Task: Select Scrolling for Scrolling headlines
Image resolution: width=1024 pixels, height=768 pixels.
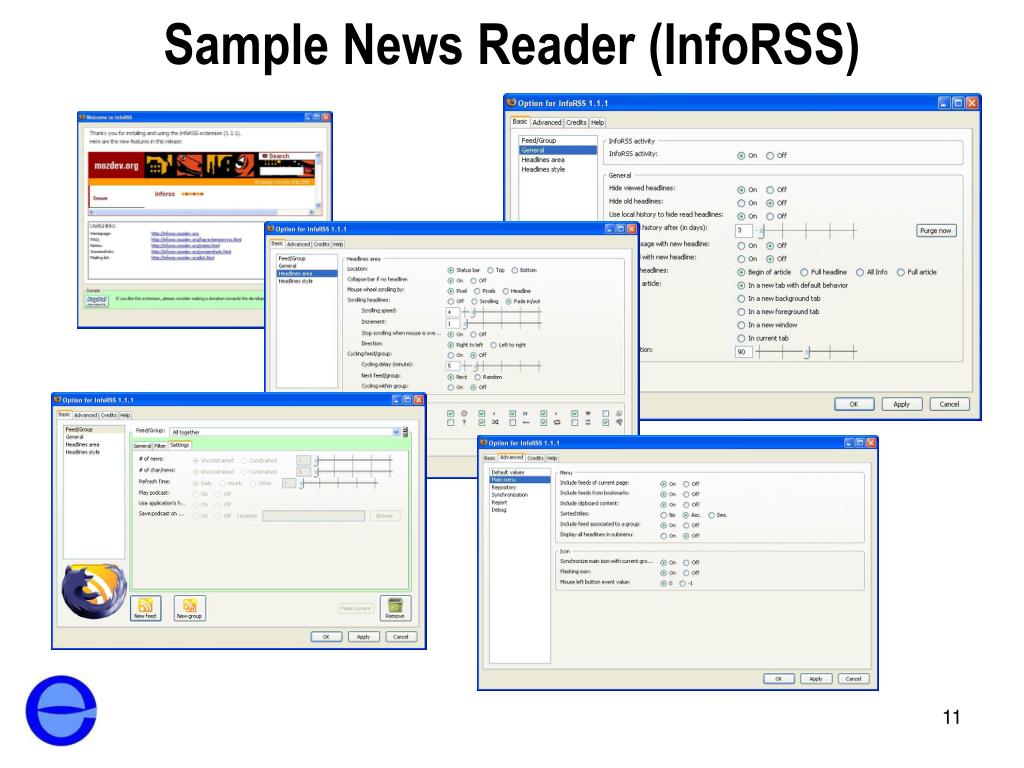Action: [x=474, y=302]
